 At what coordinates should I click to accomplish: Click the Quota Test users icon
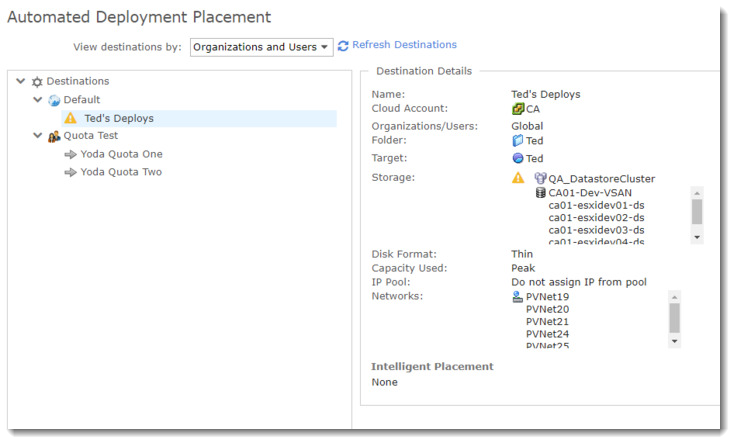click(54, 136)
